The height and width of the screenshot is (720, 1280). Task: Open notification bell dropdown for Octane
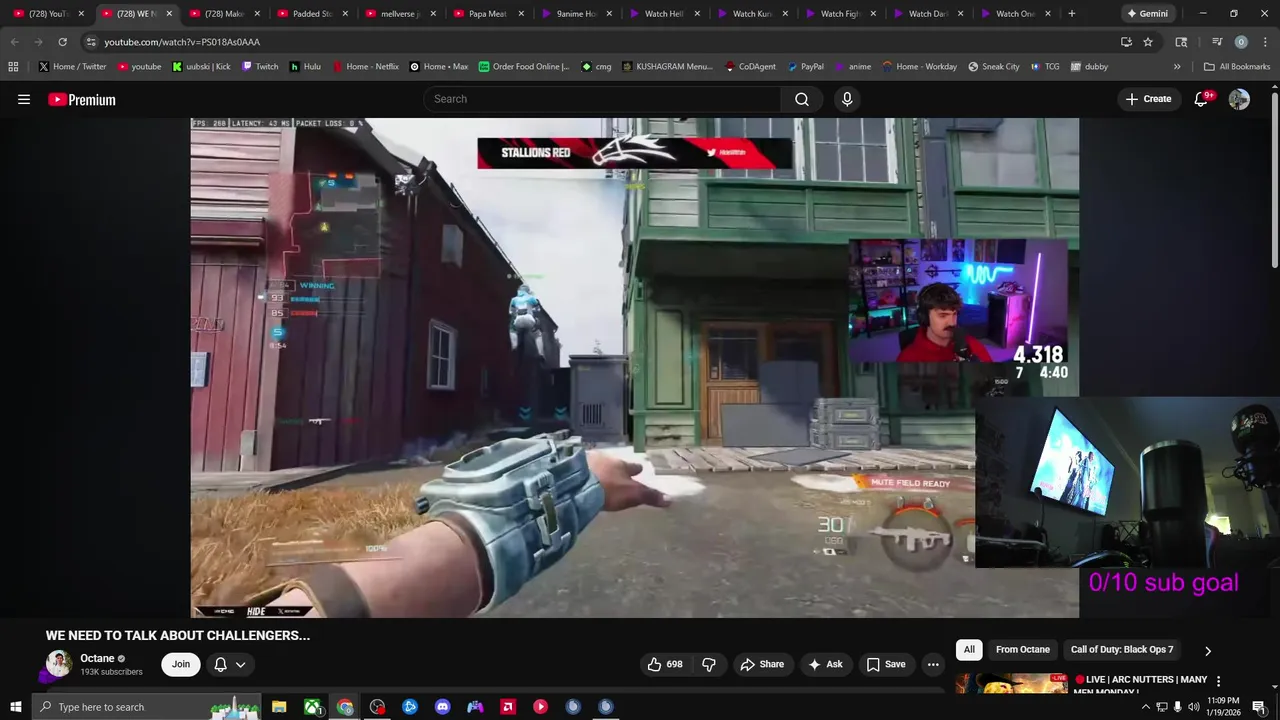(229, 664)
